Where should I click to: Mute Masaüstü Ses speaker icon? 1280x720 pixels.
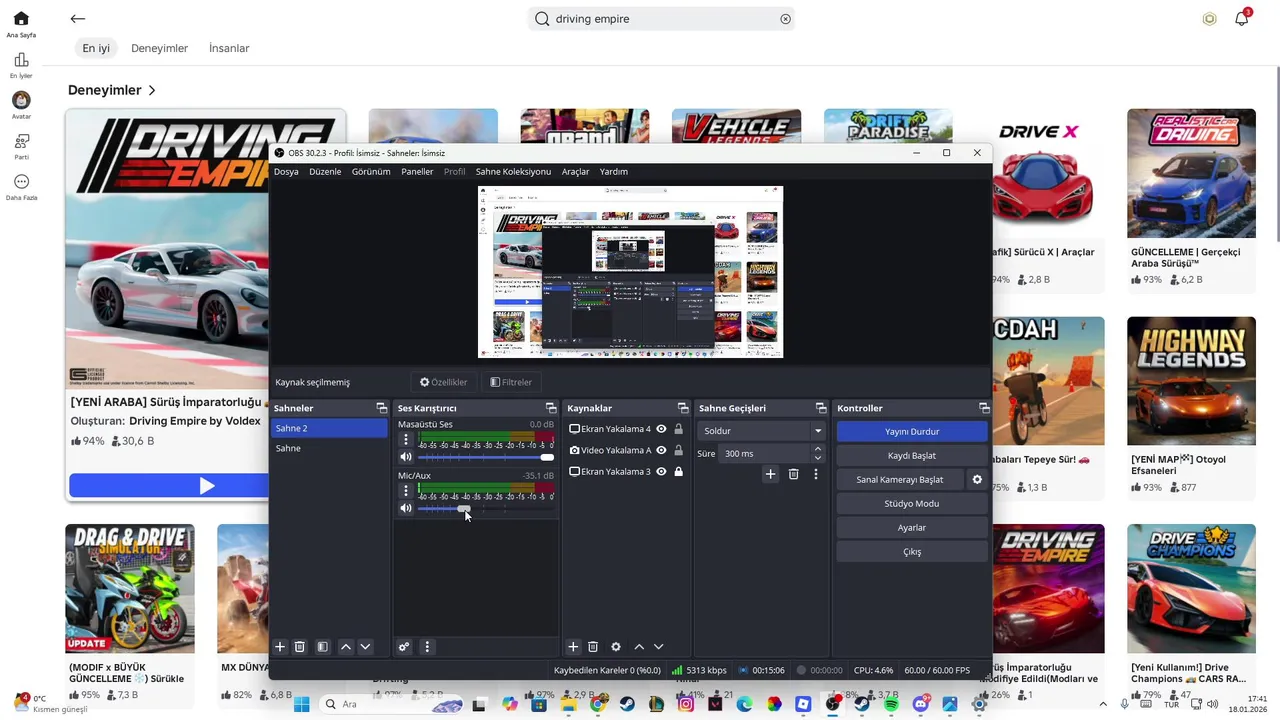pyautogui.click(x=406, y=457)
